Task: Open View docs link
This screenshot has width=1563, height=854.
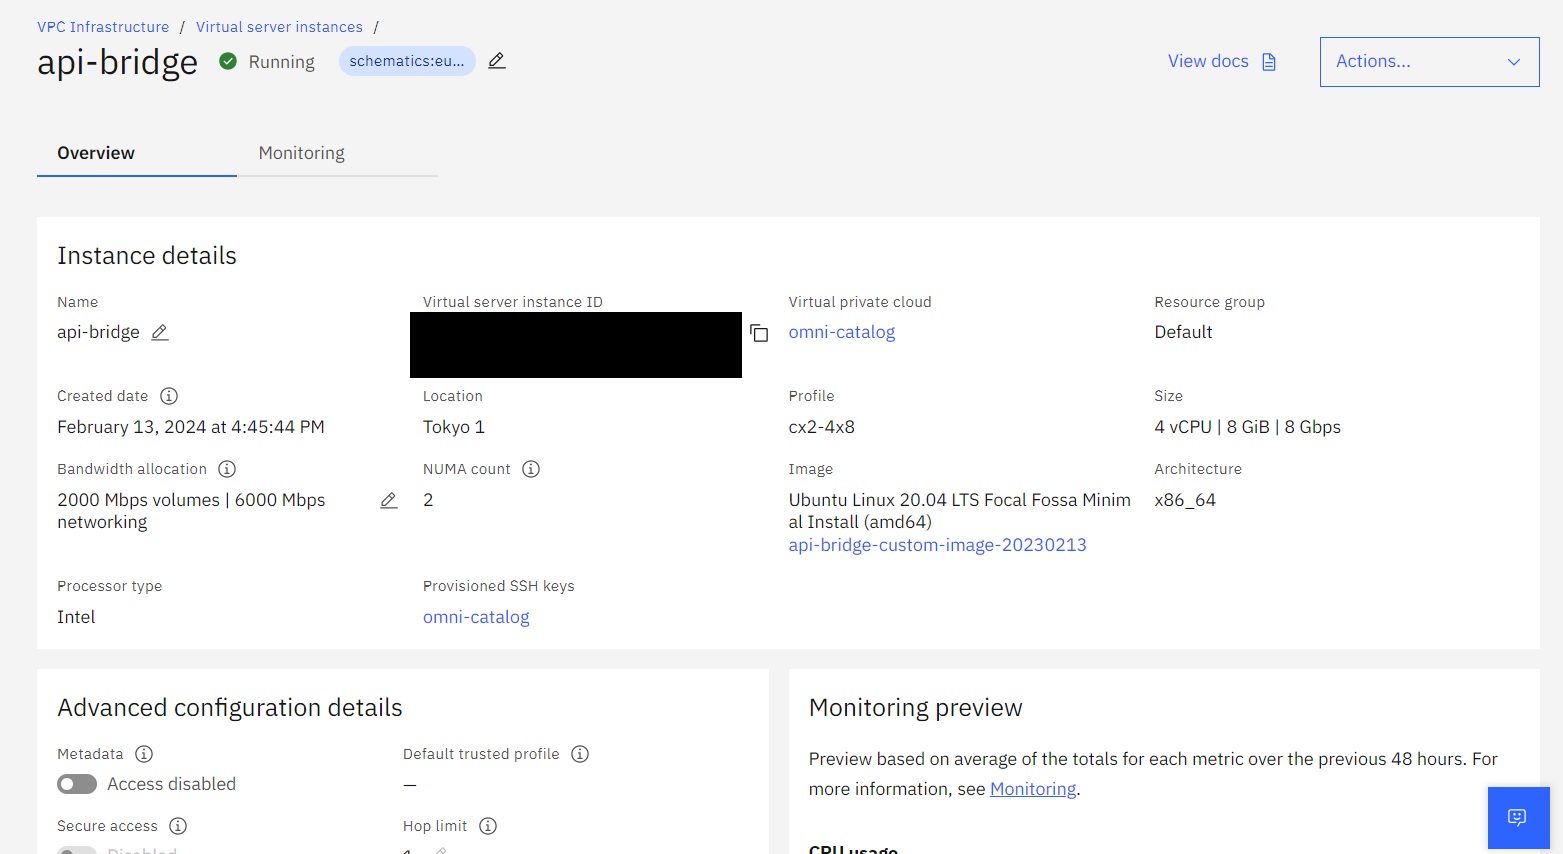Action: [1222, 62]
